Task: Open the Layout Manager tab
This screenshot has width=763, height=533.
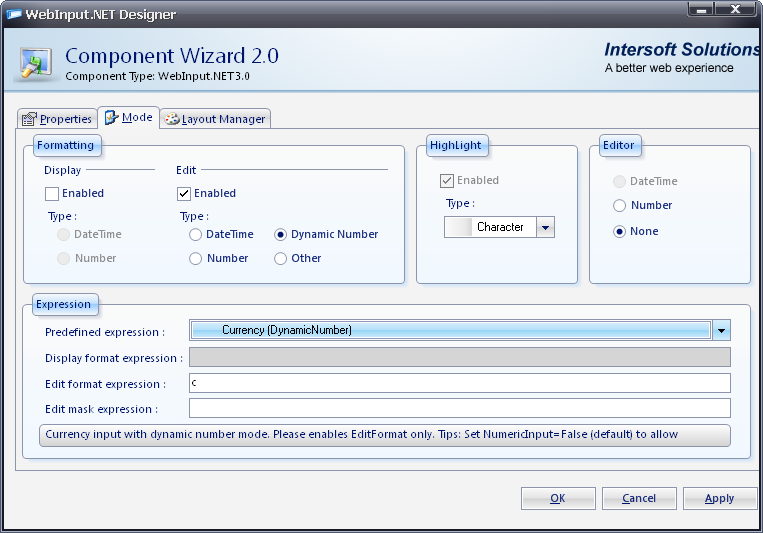Action: pos(216,119)
